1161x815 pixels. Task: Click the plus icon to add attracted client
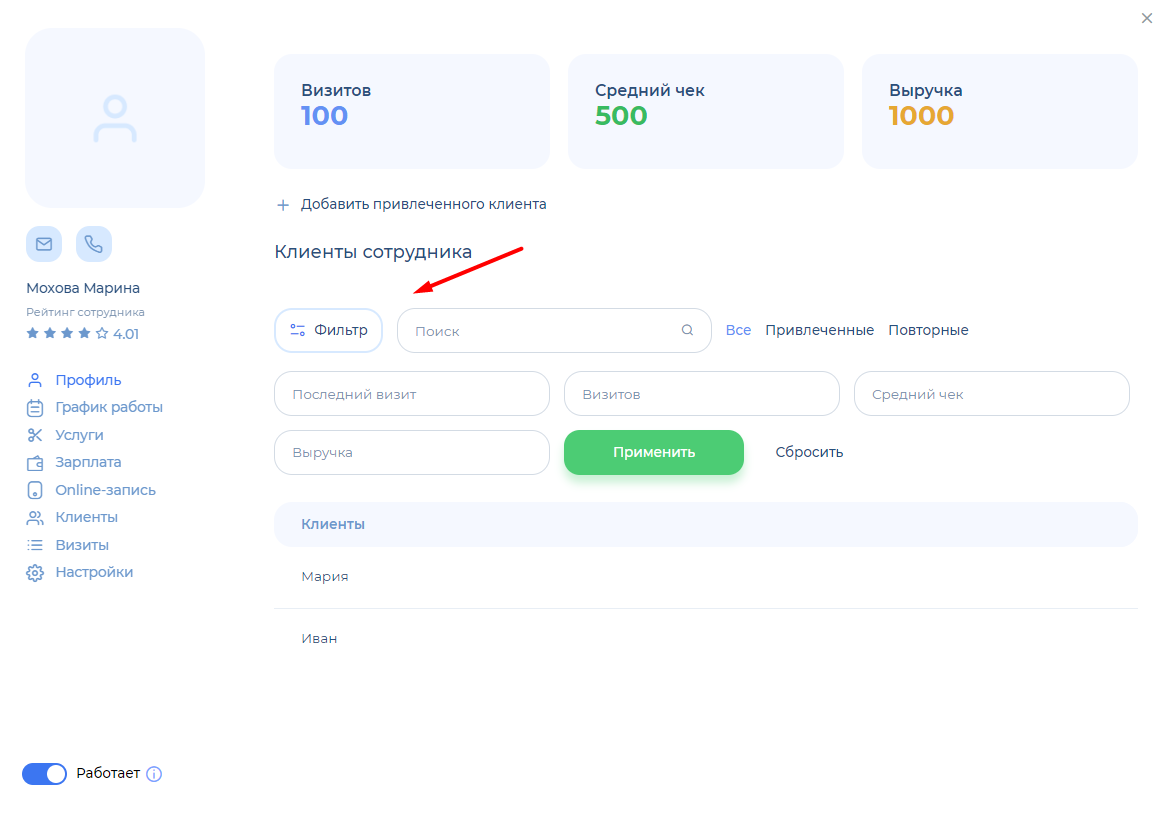[x=282, y=205]
